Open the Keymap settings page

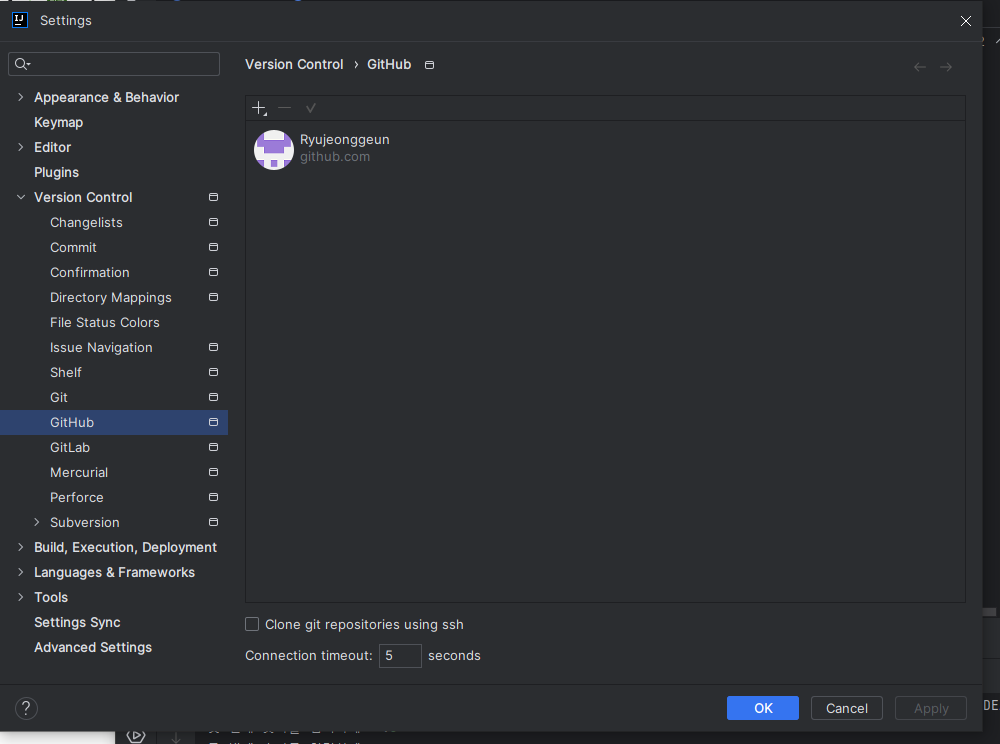tap(59, 122)
